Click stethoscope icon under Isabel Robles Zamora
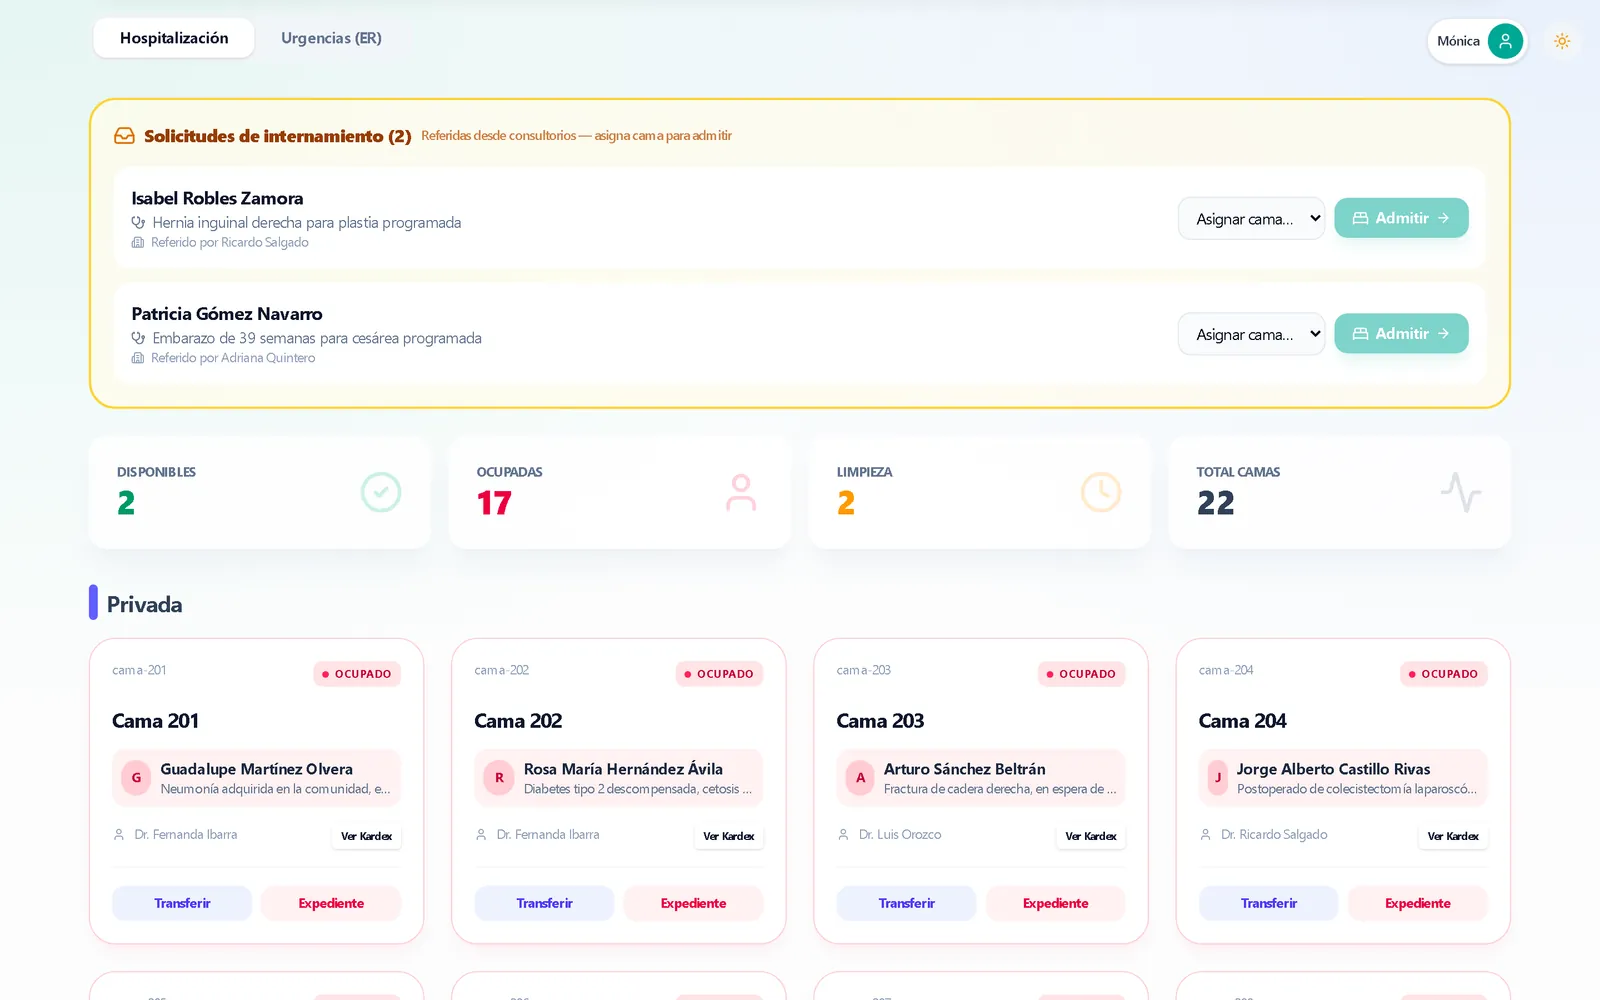Viewport: 1600px width, 1000px height. 138,223
